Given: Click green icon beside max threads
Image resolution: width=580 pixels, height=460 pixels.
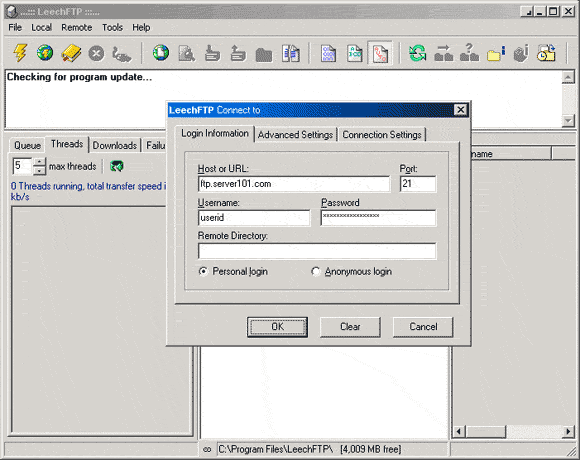Looking at the screenshot, I should (117, 166).
